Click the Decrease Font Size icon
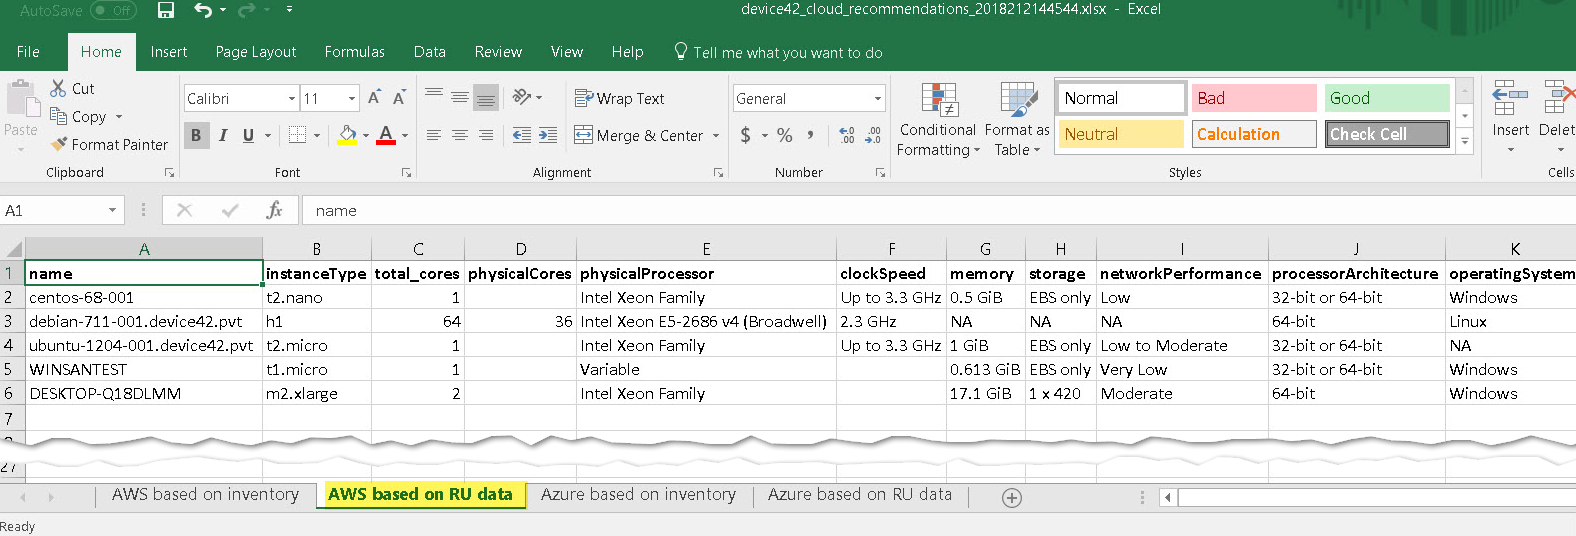The image size is (1576, 536). point(399,97)
